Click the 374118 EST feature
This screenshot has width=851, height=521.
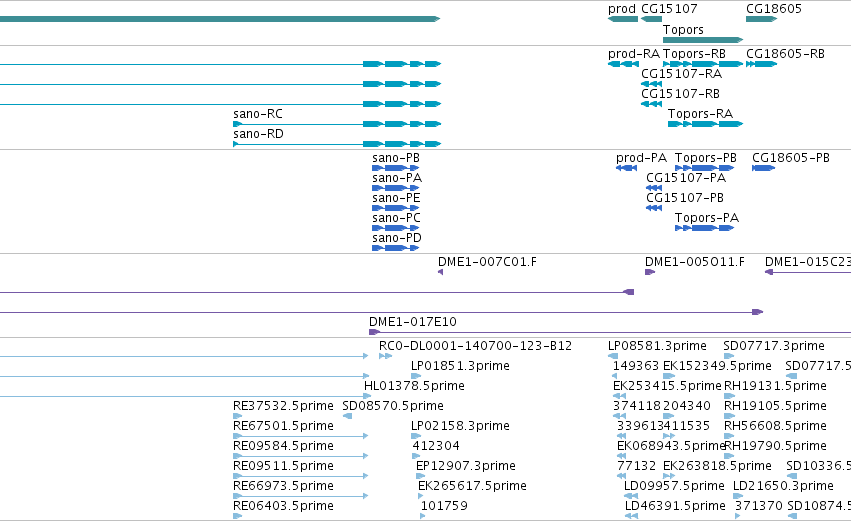point(619,416)
